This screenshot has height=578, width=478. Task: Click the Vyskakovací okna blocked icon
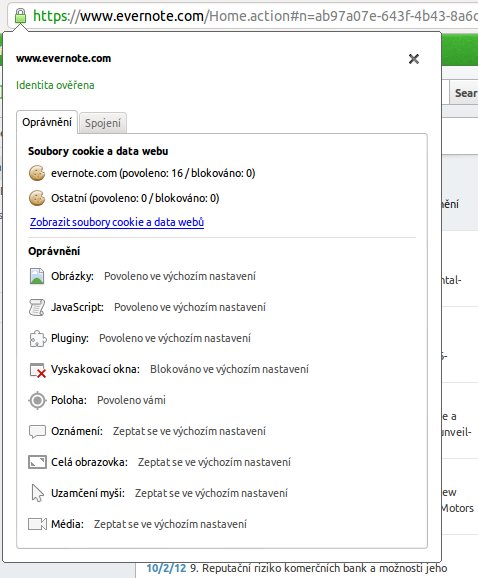click(38, 370)
